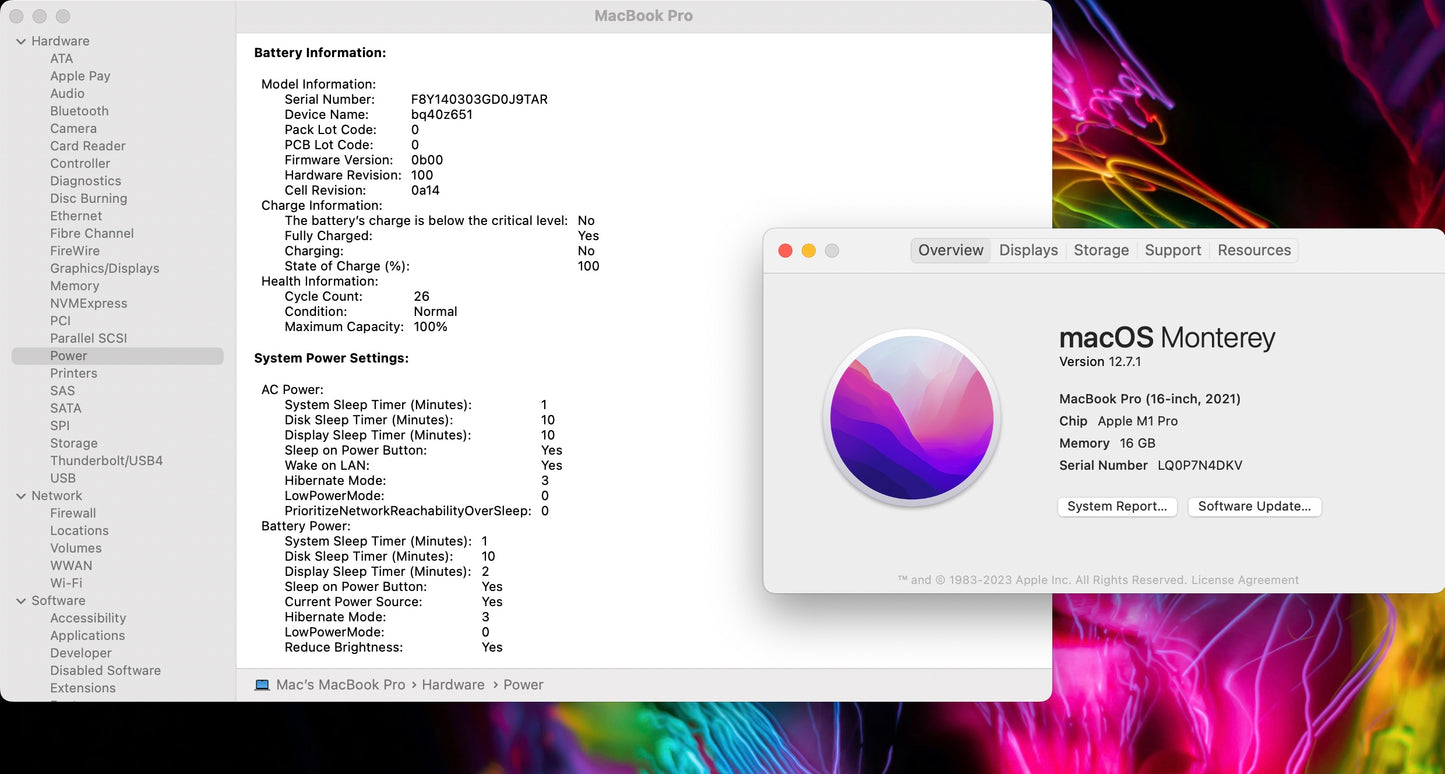Viewport: 1445px width, 774px height.
Task: Select Accessibility under Software
Action: [88, 618]
